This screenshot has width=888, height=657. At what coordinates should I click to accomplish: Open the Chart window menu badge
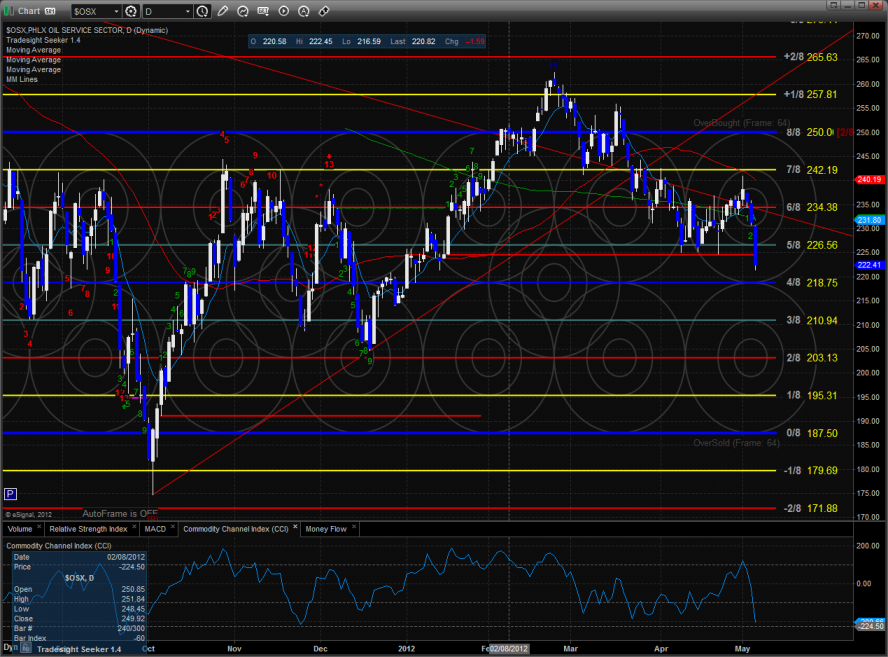[50, 10]
